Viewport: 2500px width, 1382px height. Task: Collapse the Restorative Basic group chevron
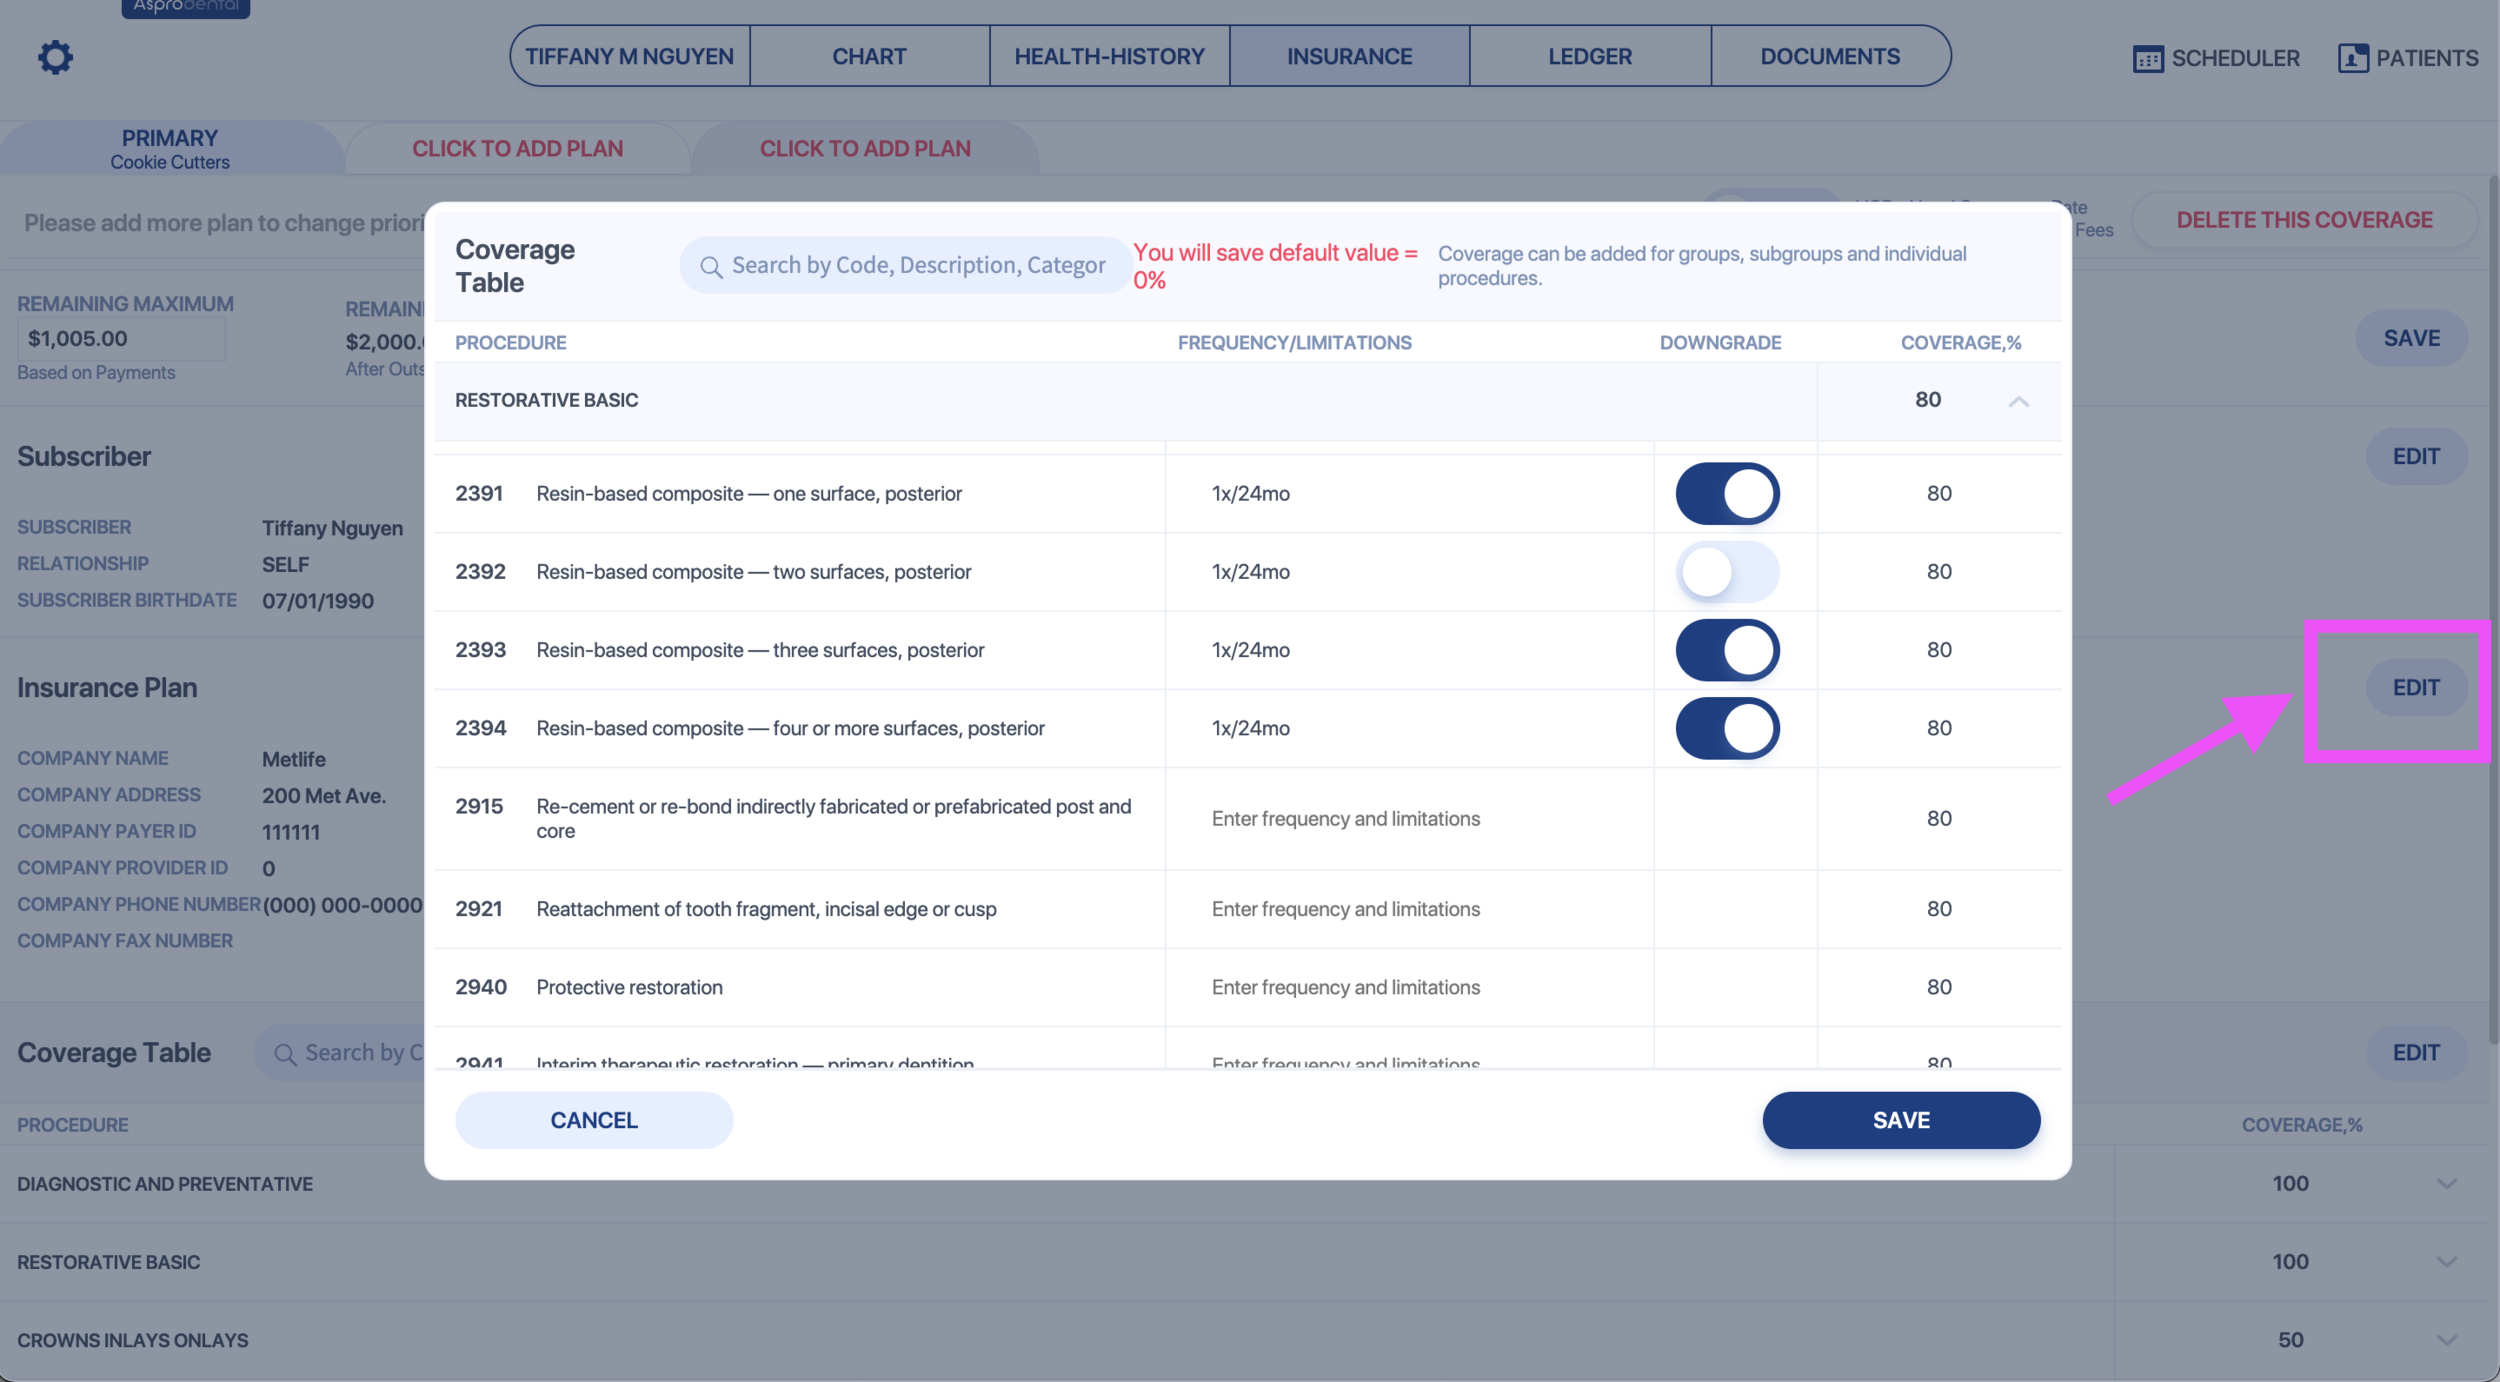(2018, 402)
